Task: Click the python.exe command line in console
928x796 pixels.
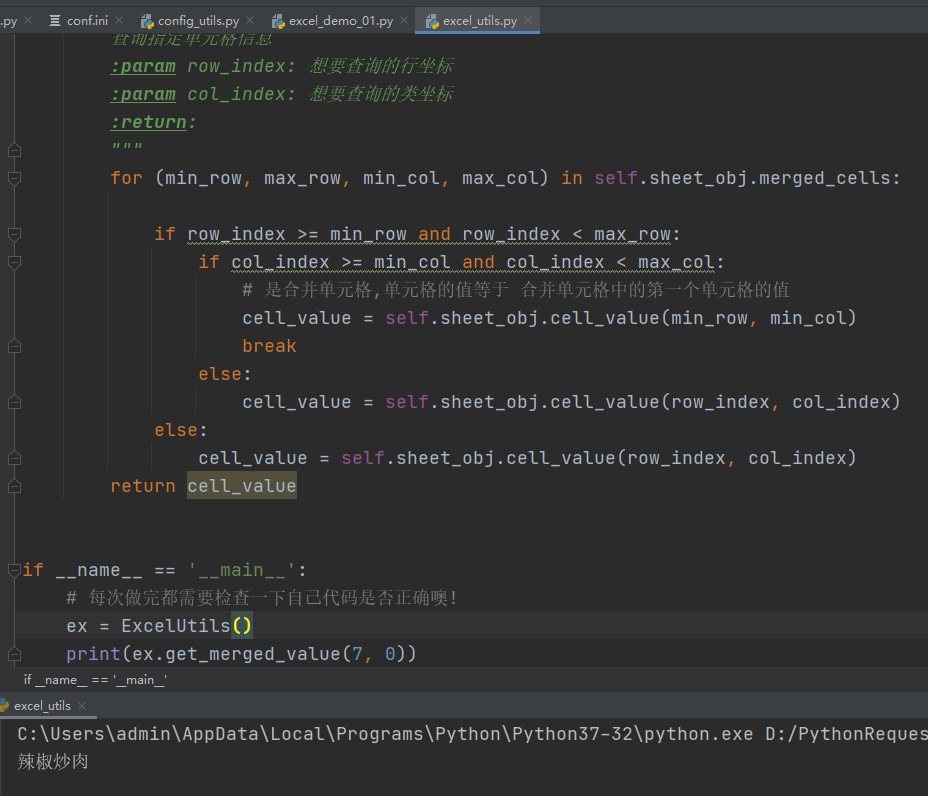Action: click(x=472, y=734)
